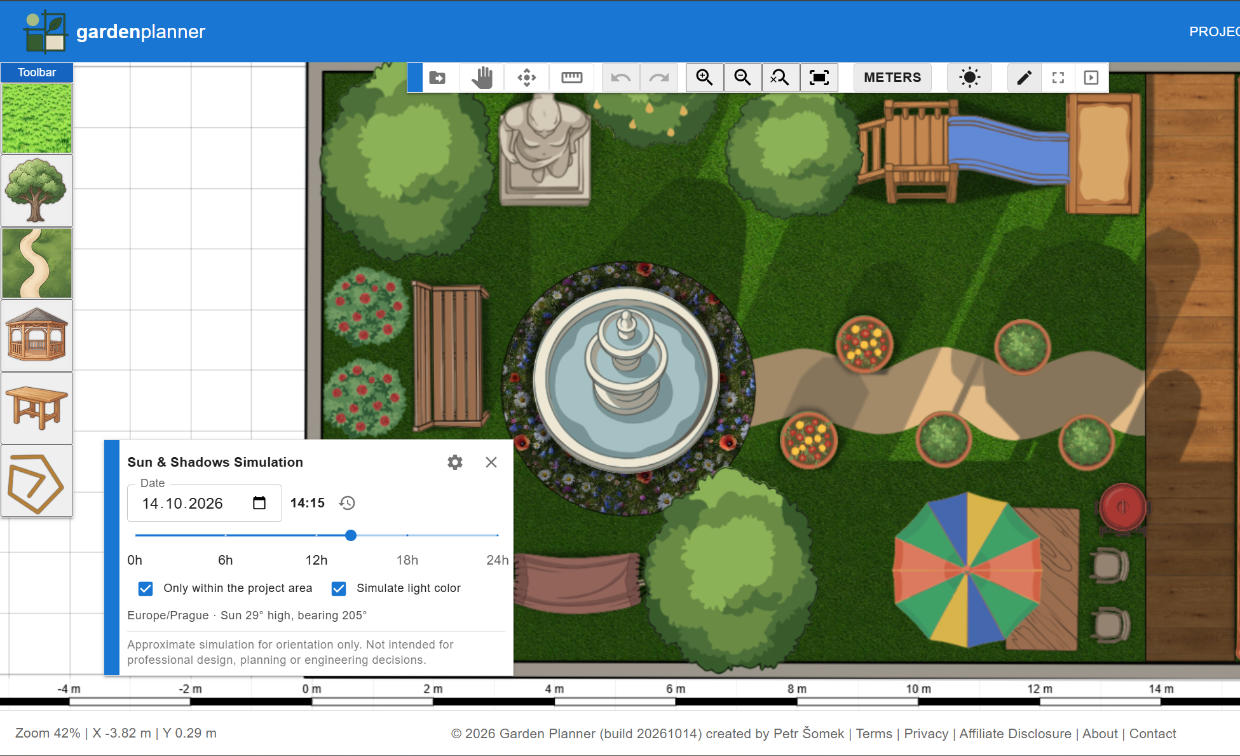Viewport: 1240px width, 756px height.
Task: Select the hand pan tool
Action: [483, 78]
